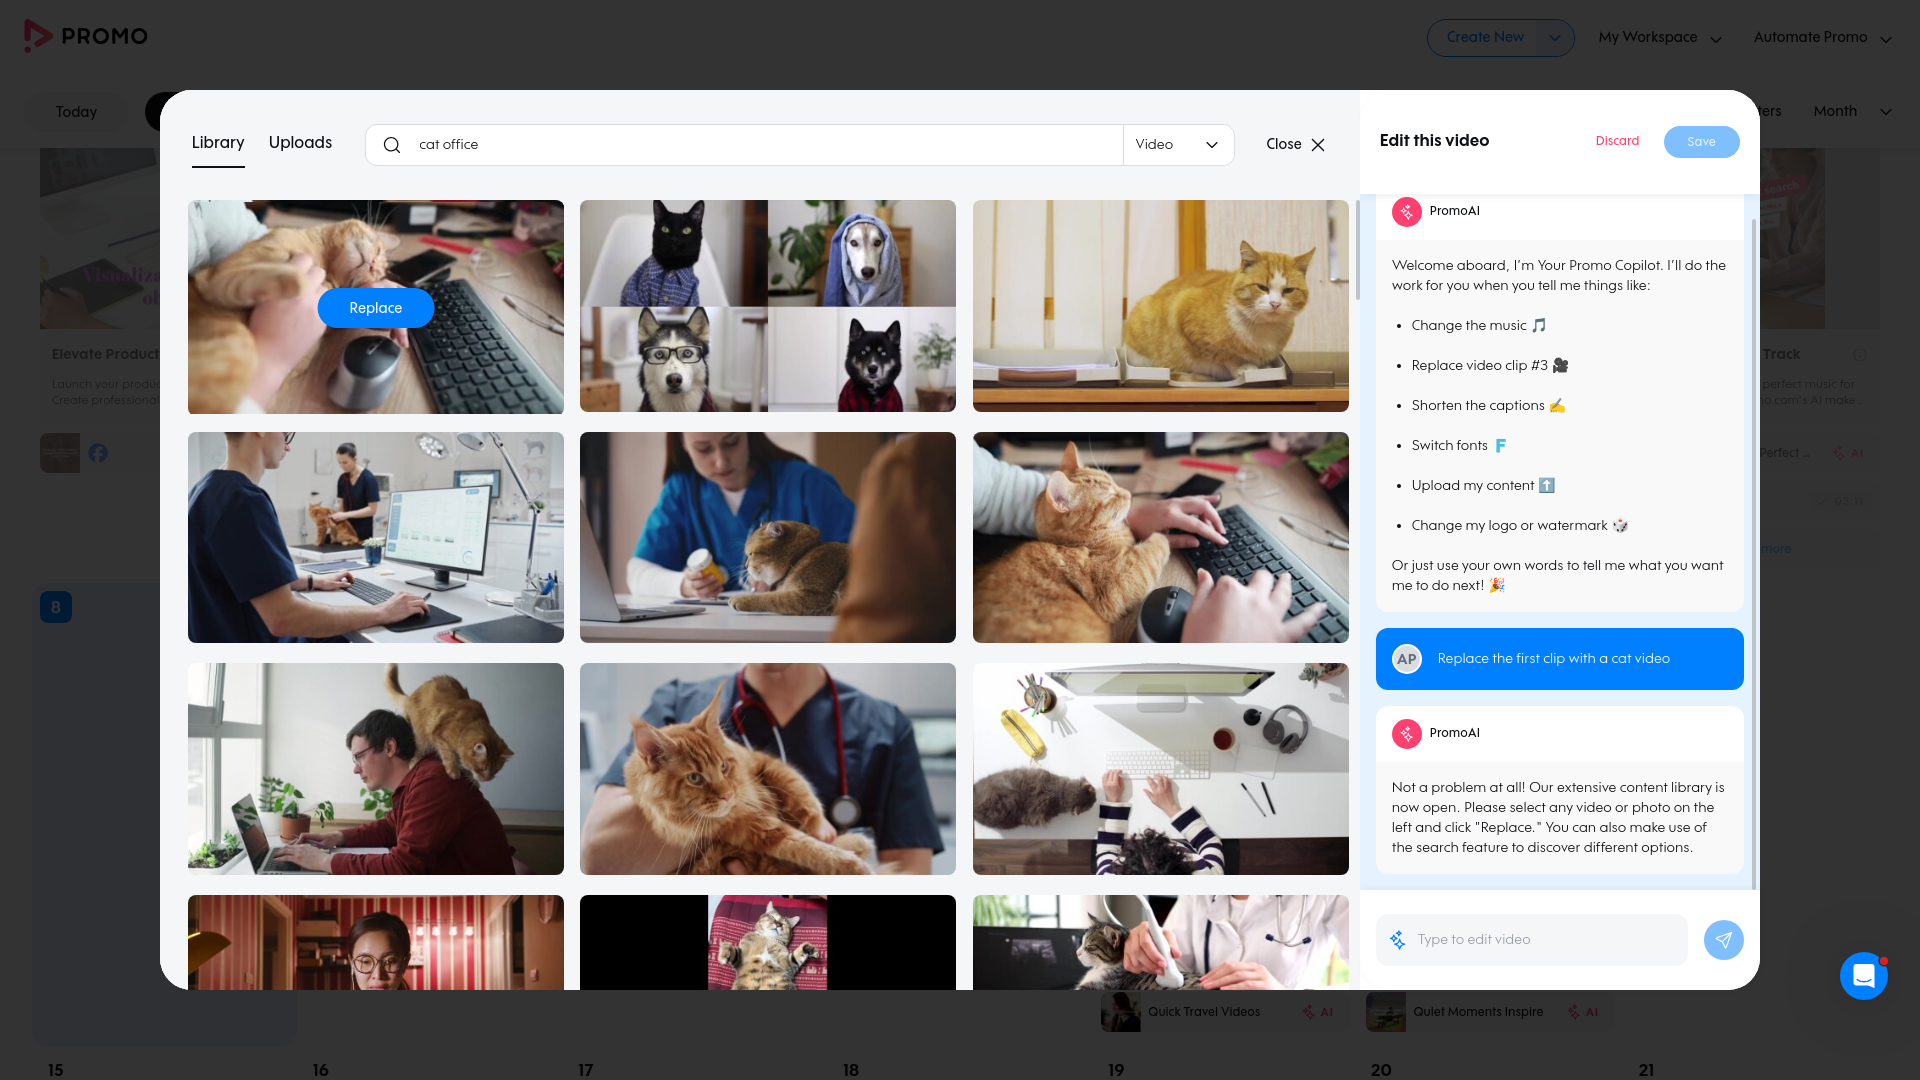
Task: Click the send message paper-plane icon
Action: 1723,940
